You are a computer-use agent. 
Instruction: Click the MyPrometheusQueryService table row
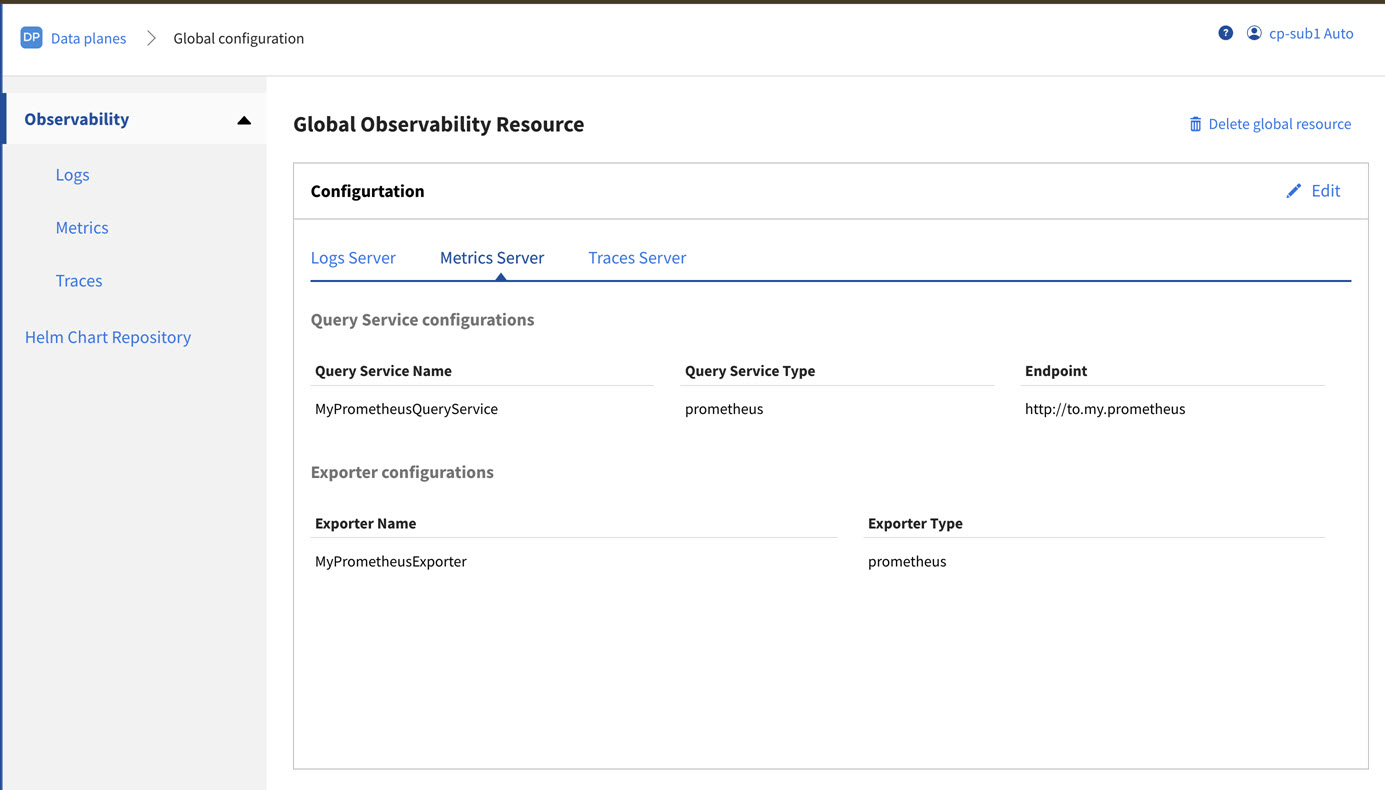pyautogui.click(x=406, y=409)
